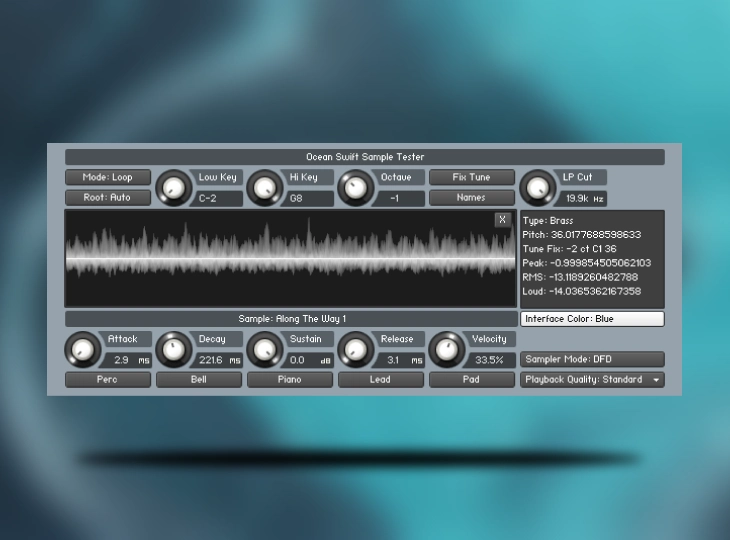730x540 pixels.
Task: Click the Octave knob
Action: pyautogui.click(x=355, y=186)
